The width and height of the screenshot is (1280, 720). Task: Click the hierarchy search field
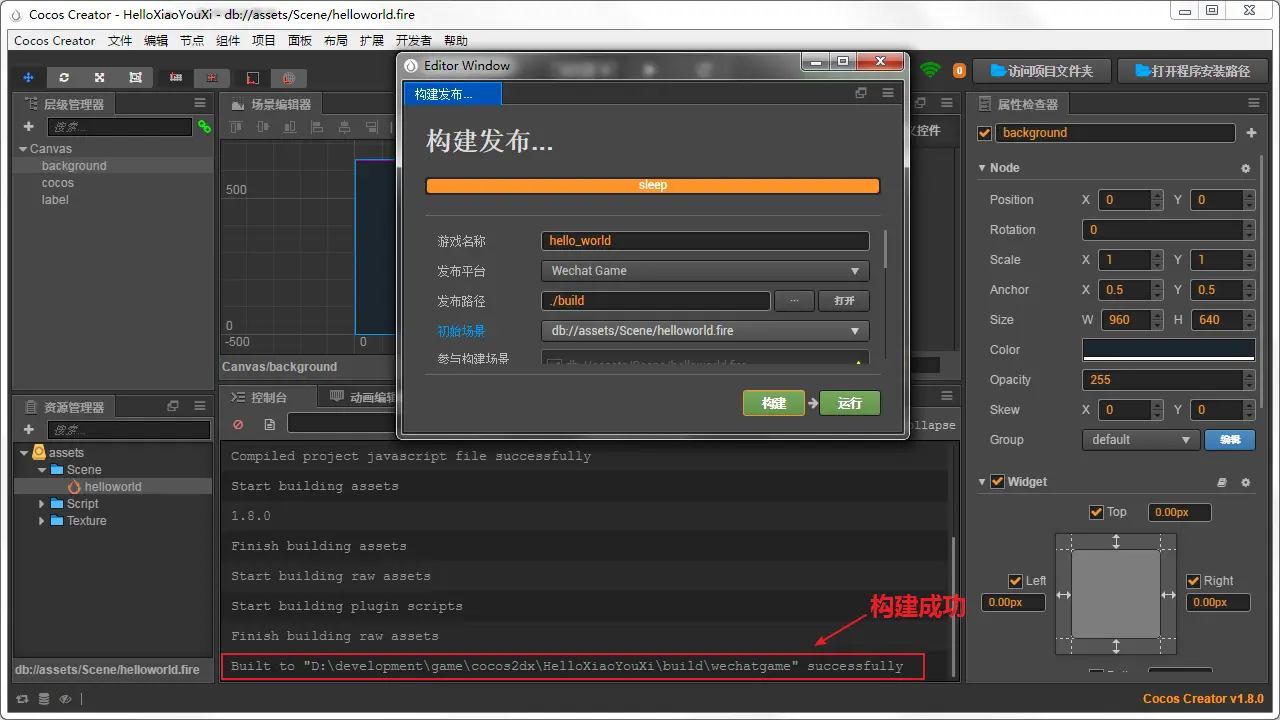click(x=119, y=127)
